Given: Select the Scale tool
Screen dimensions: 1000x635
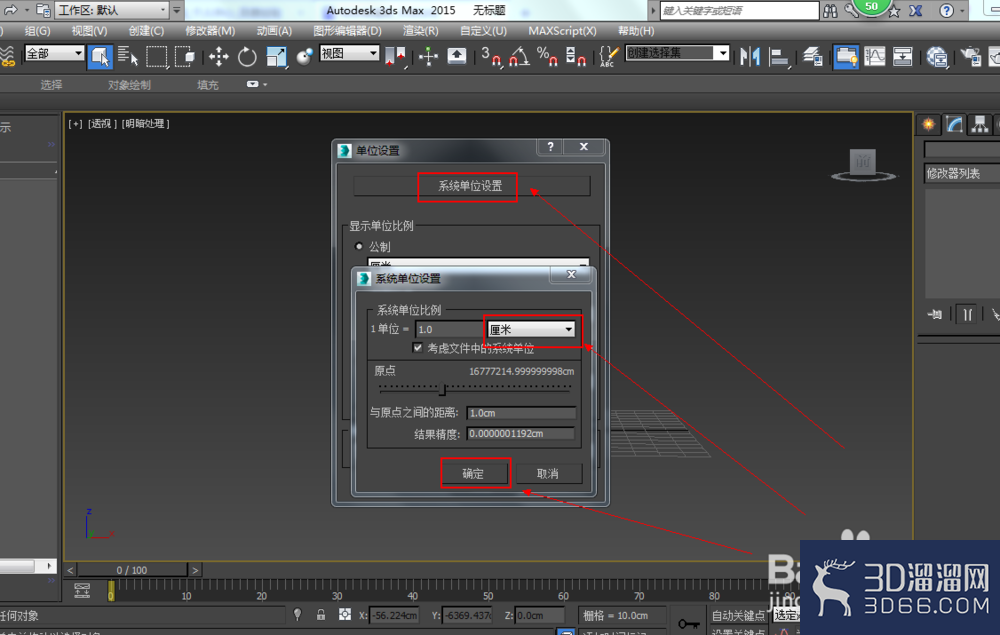Looking at the screenshot, I should pos(276,57).
